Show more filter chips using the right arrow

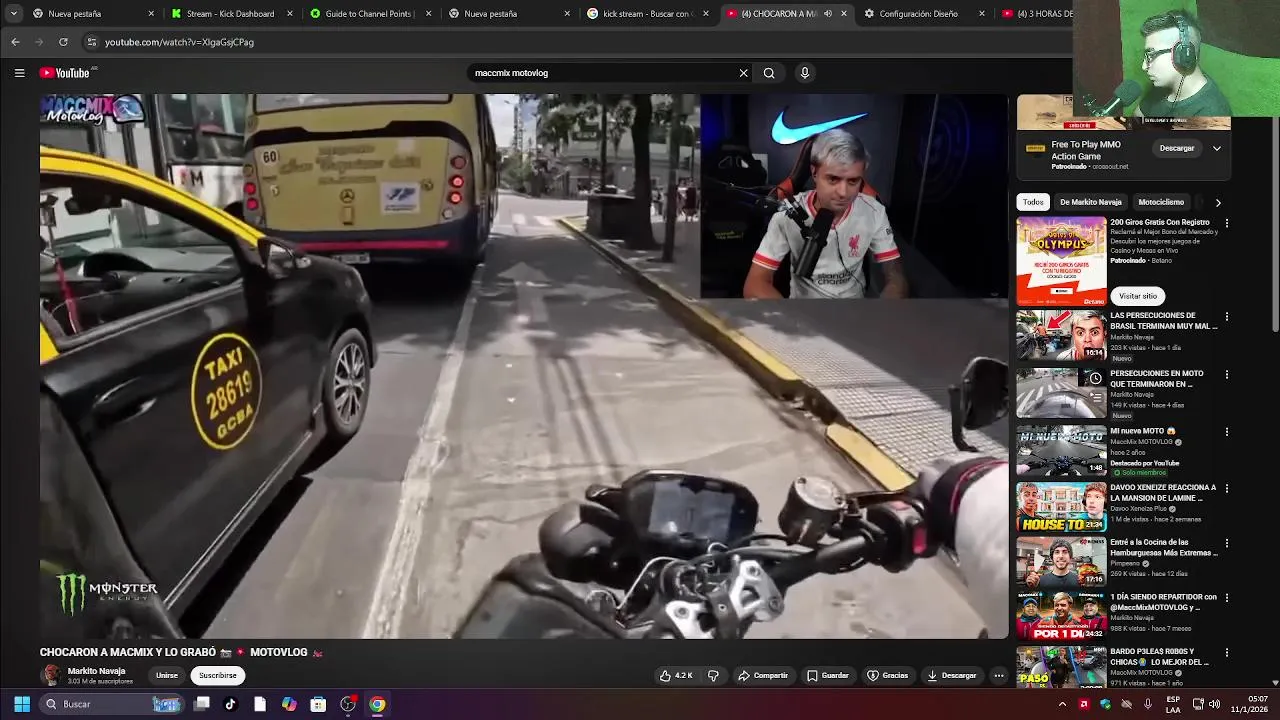tap(1218, 202)
